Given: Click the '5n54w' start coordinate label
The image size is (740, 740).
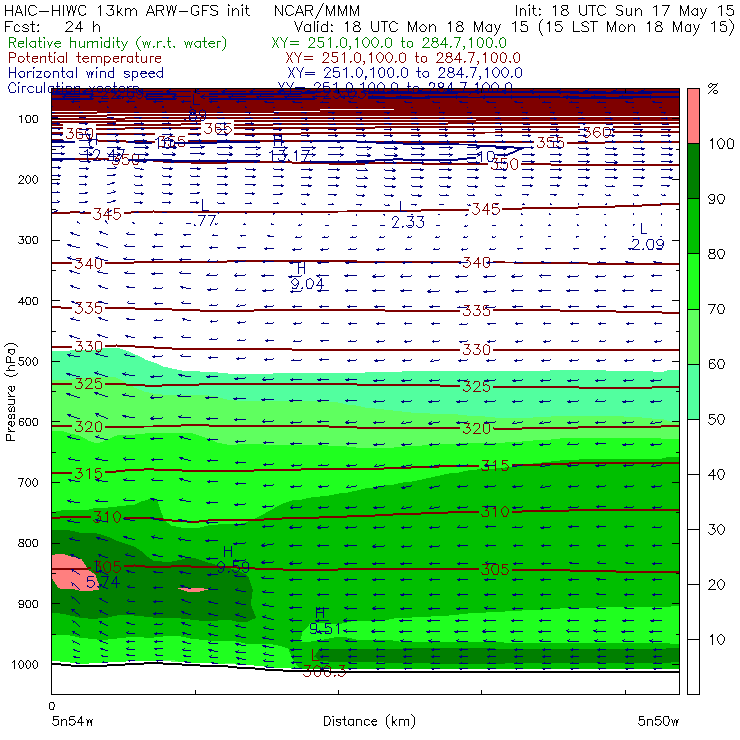Looking at the screenshot, I should (x=72, y=721).
